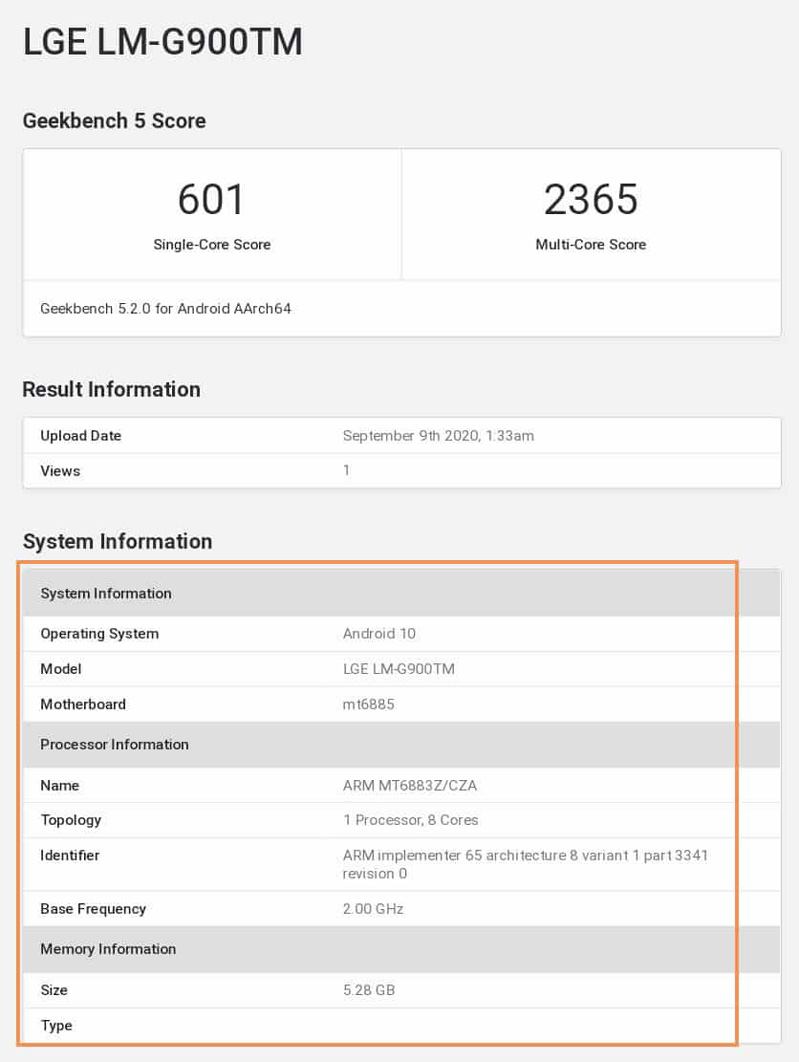799x1062 pixels.
Task: Select the Model value LGE LM-G900TM
Action: [x=398, y=669]
